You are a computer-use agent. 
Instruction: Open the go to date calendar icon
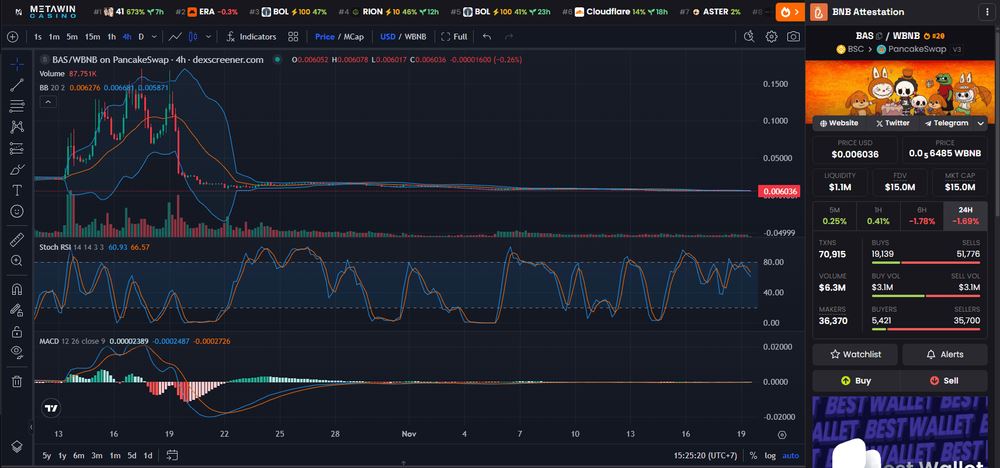click(172, 455)
